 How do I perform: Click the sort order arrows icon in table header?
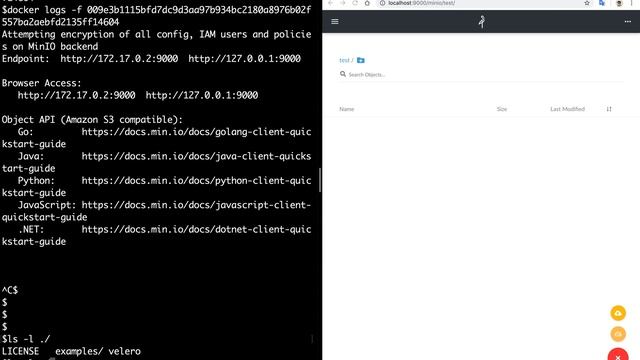pyautogui.click(x=609, y=109)
